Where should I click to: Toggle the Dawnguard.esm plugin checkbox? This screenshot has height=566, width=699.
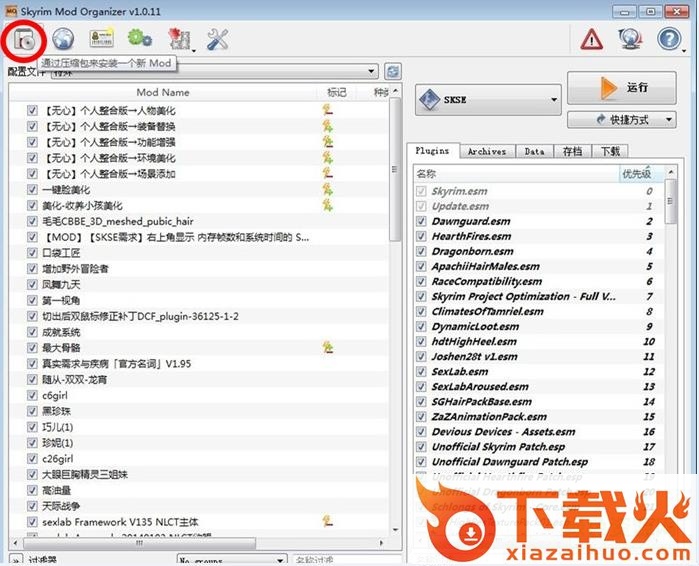[x=421, y=221]
